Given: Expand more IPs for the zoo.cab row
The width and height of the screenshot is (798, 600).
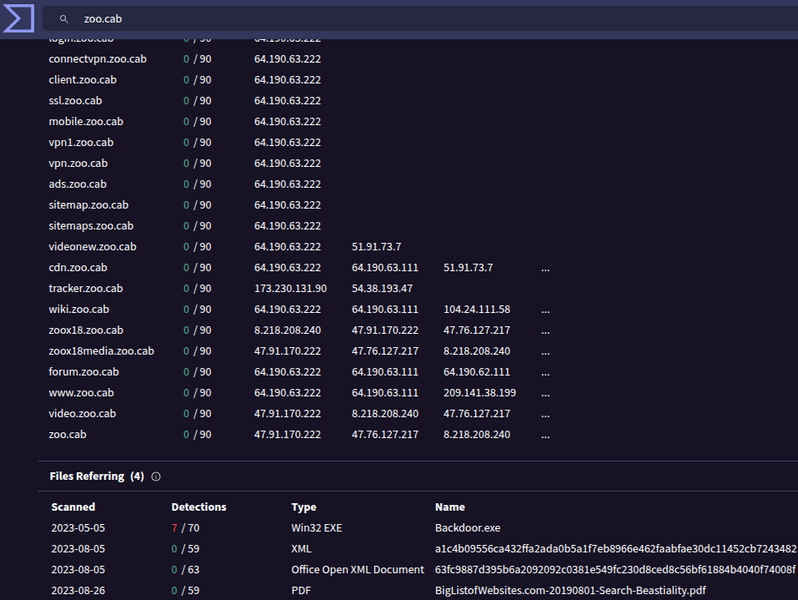Looking at the screenshot, I should click(x=545, y=435).
